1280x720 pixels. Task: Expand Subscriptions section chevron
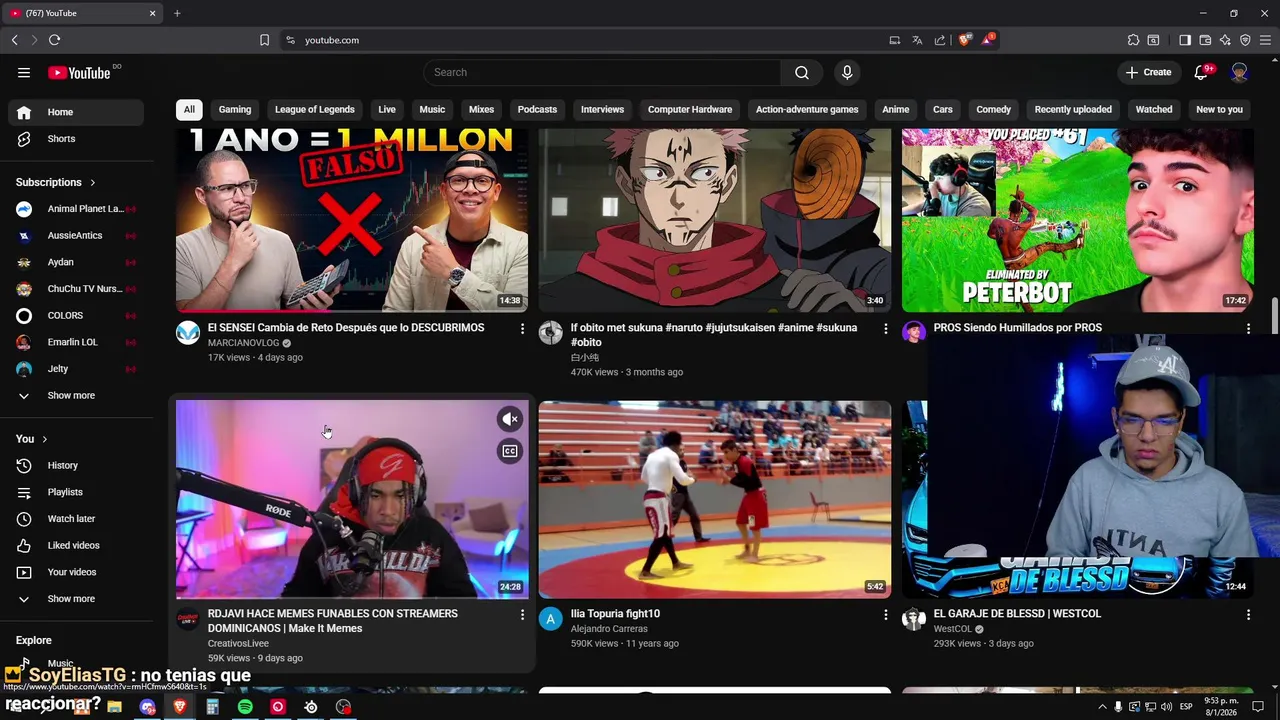pos(93,183)
